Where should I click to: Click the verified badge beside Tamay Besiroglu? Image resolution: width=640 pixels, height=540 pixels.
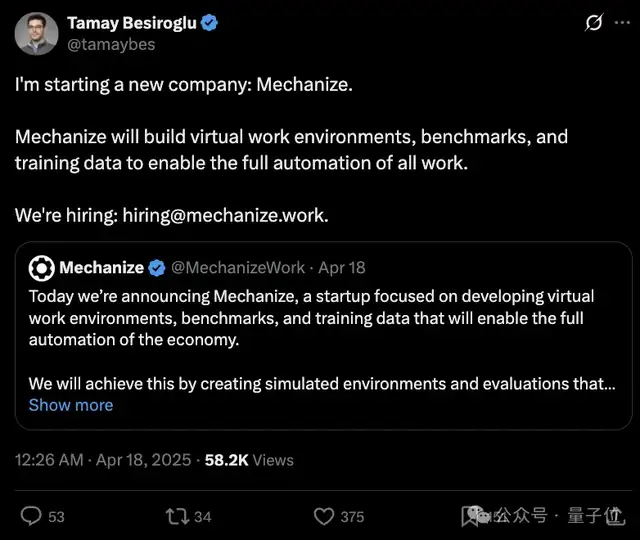tap(210, 23)
